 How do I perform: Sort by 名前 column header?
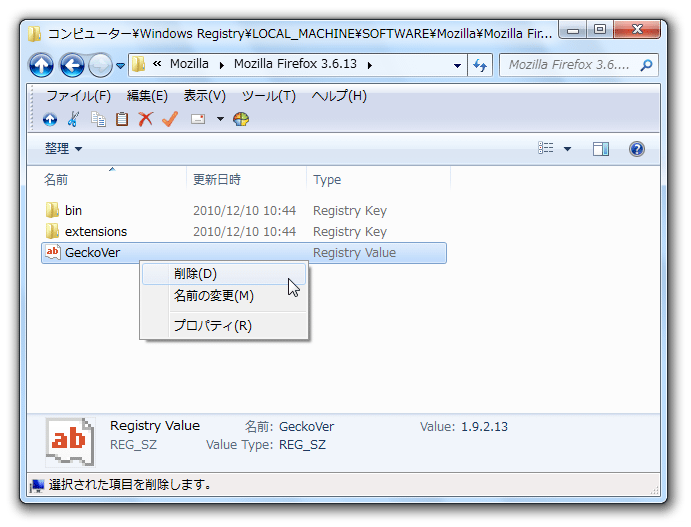click(x=56, y=179)
